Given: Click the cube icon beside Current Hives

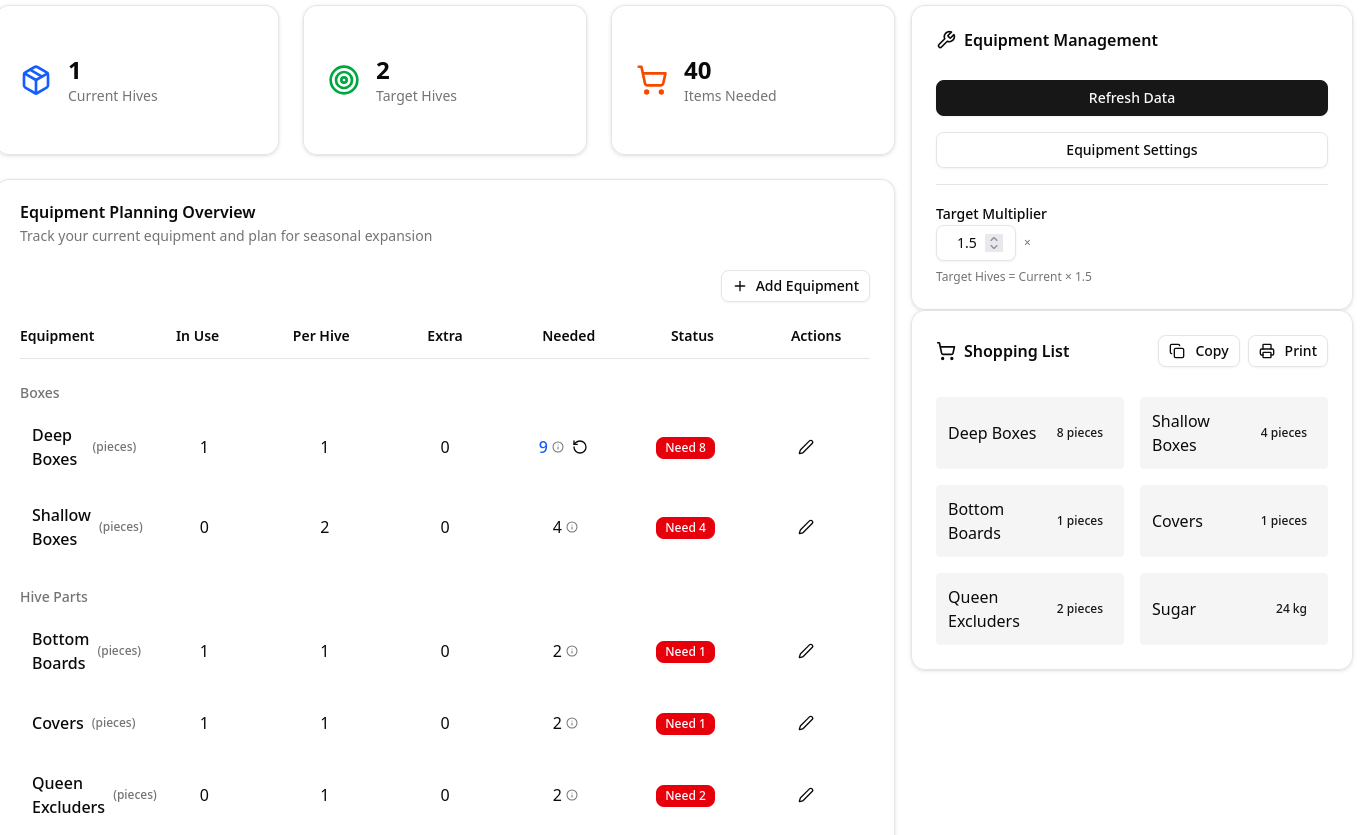Looking at the screenshot, I should [36, 80].
